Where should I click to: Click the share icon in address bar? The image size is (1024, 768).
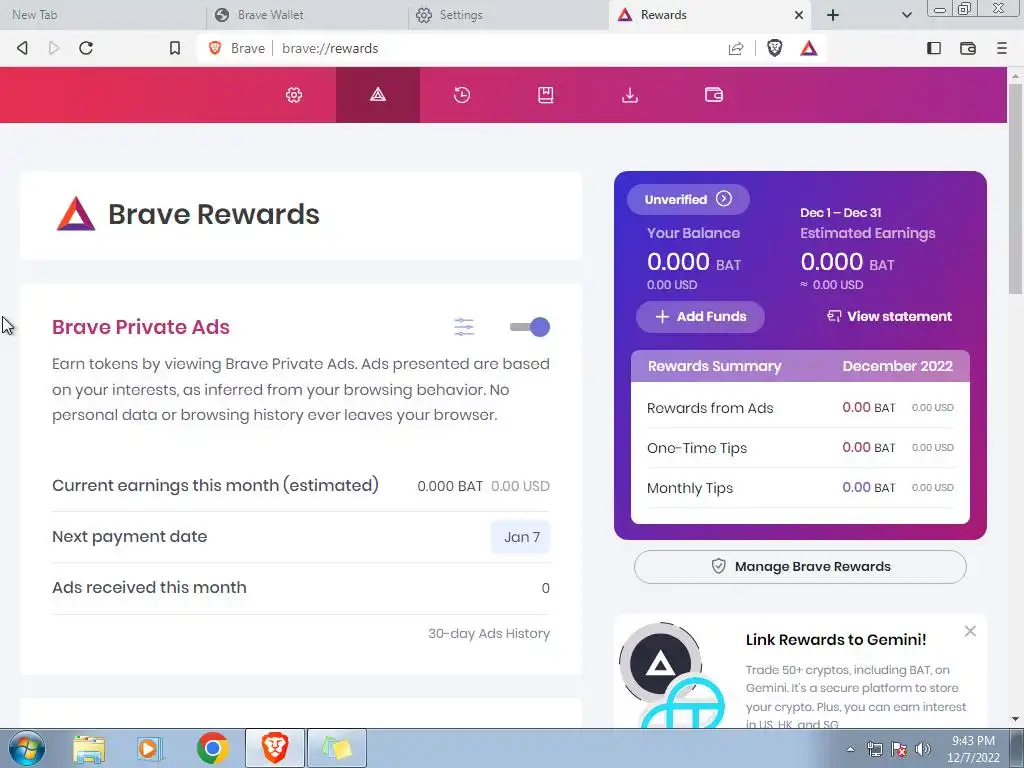pos(736,48)
